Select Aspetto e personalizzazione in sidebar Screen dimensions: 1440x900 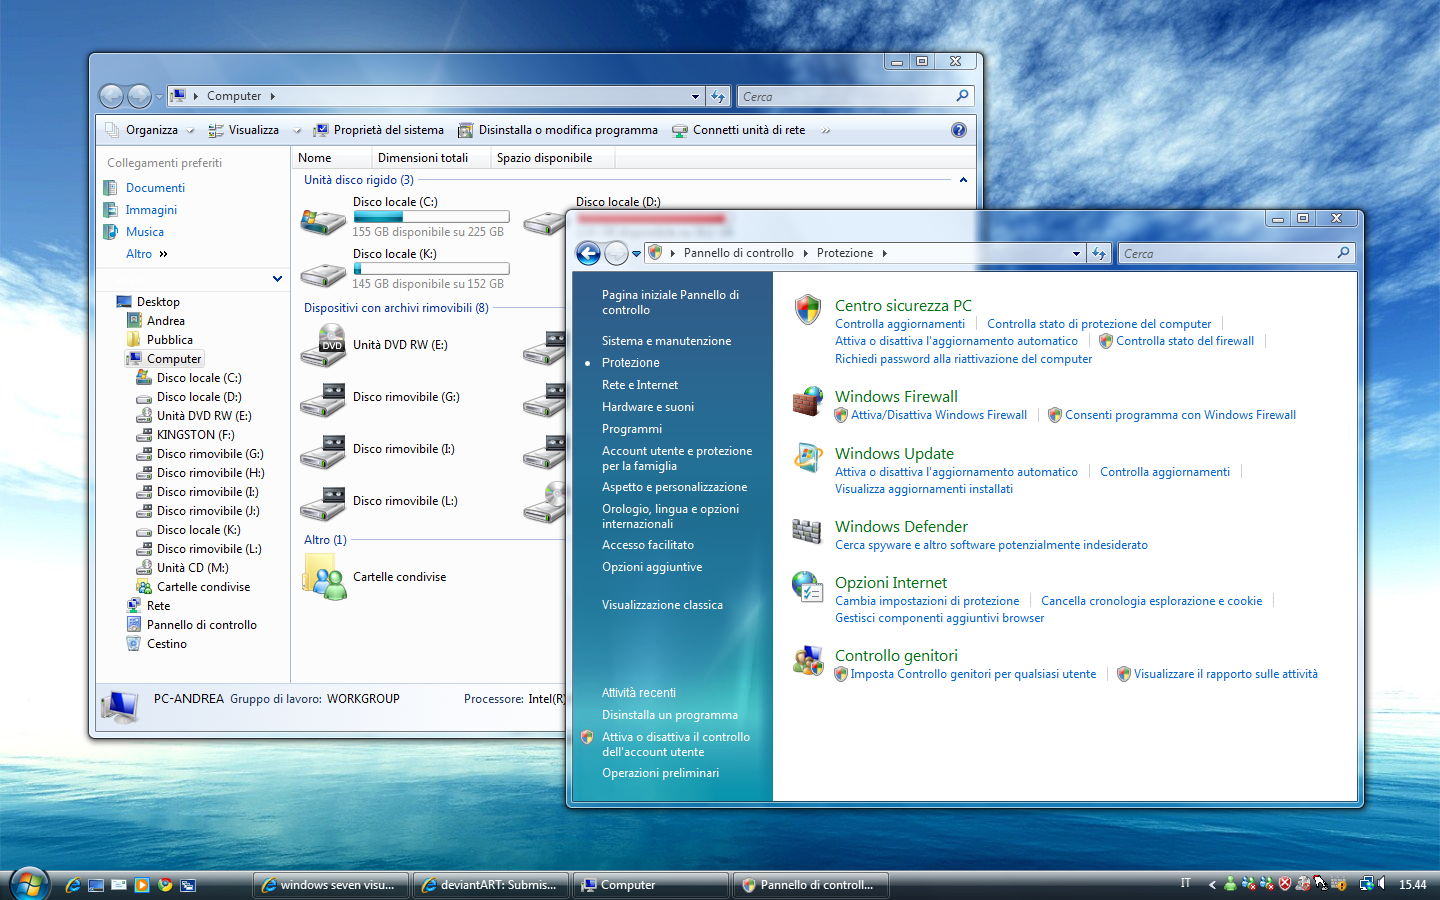click(675, 487)
